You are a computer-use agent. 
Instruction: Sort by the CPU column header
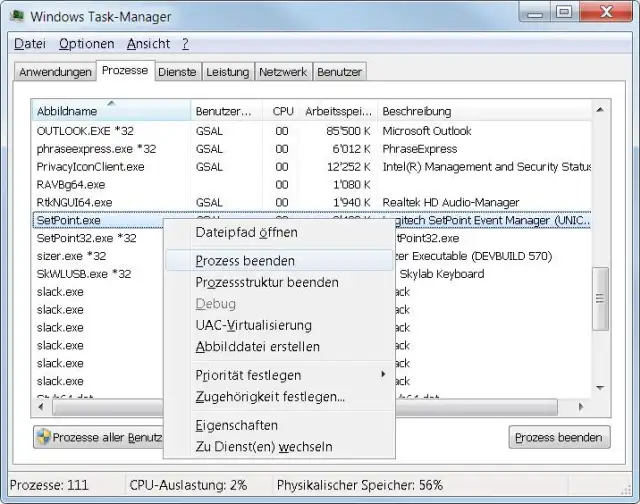click(x=283, y=111)
